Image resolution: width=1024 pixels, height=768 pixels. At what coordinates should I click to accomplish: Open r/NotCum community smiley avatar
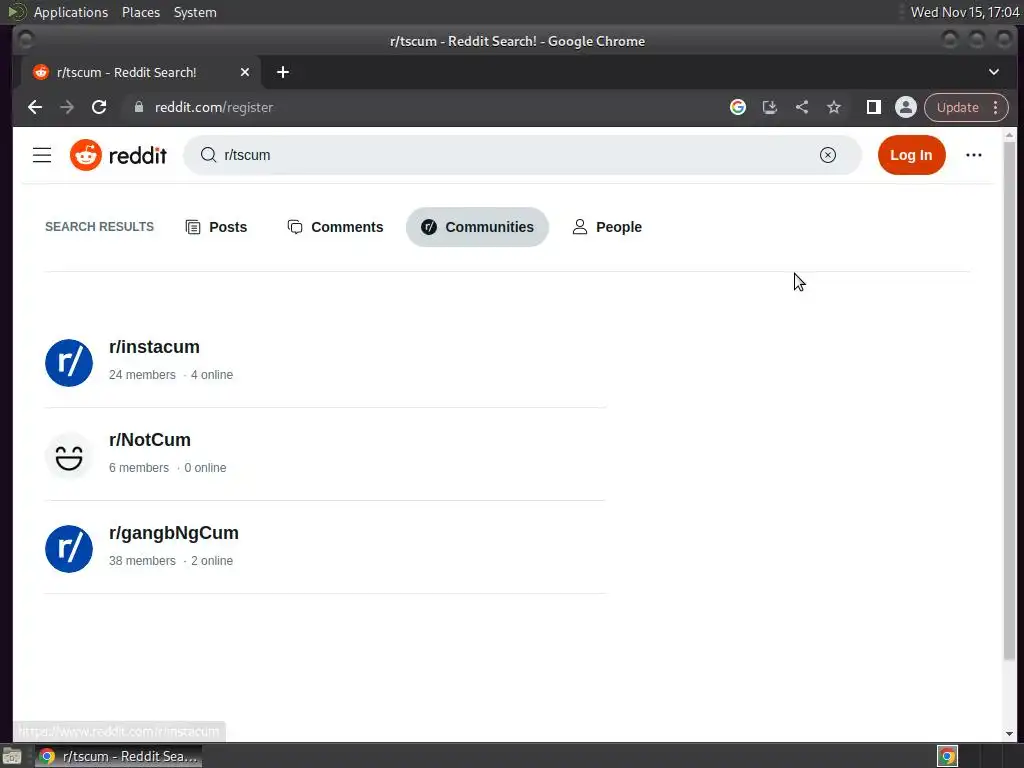click(69, 456)
